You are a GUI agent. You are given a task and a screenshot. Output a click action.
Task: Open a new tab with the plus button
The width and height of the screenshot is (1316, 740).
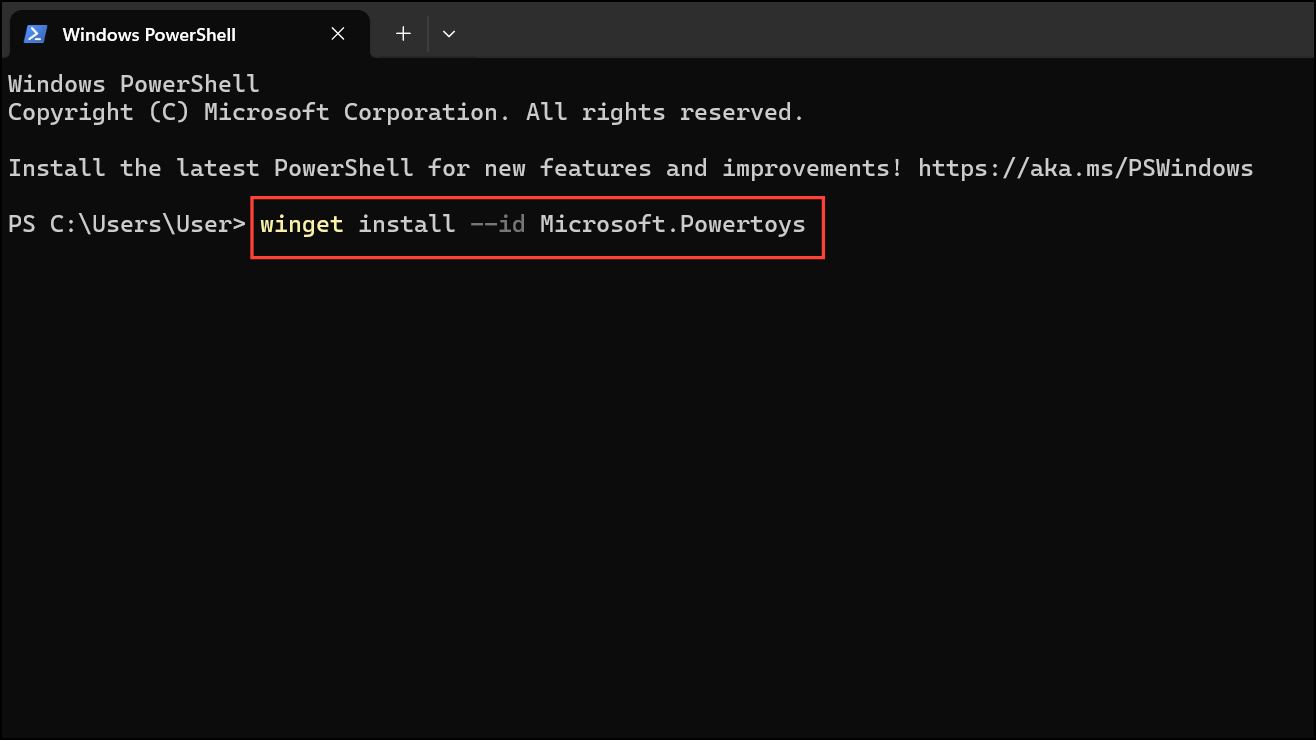pos(403,34)
